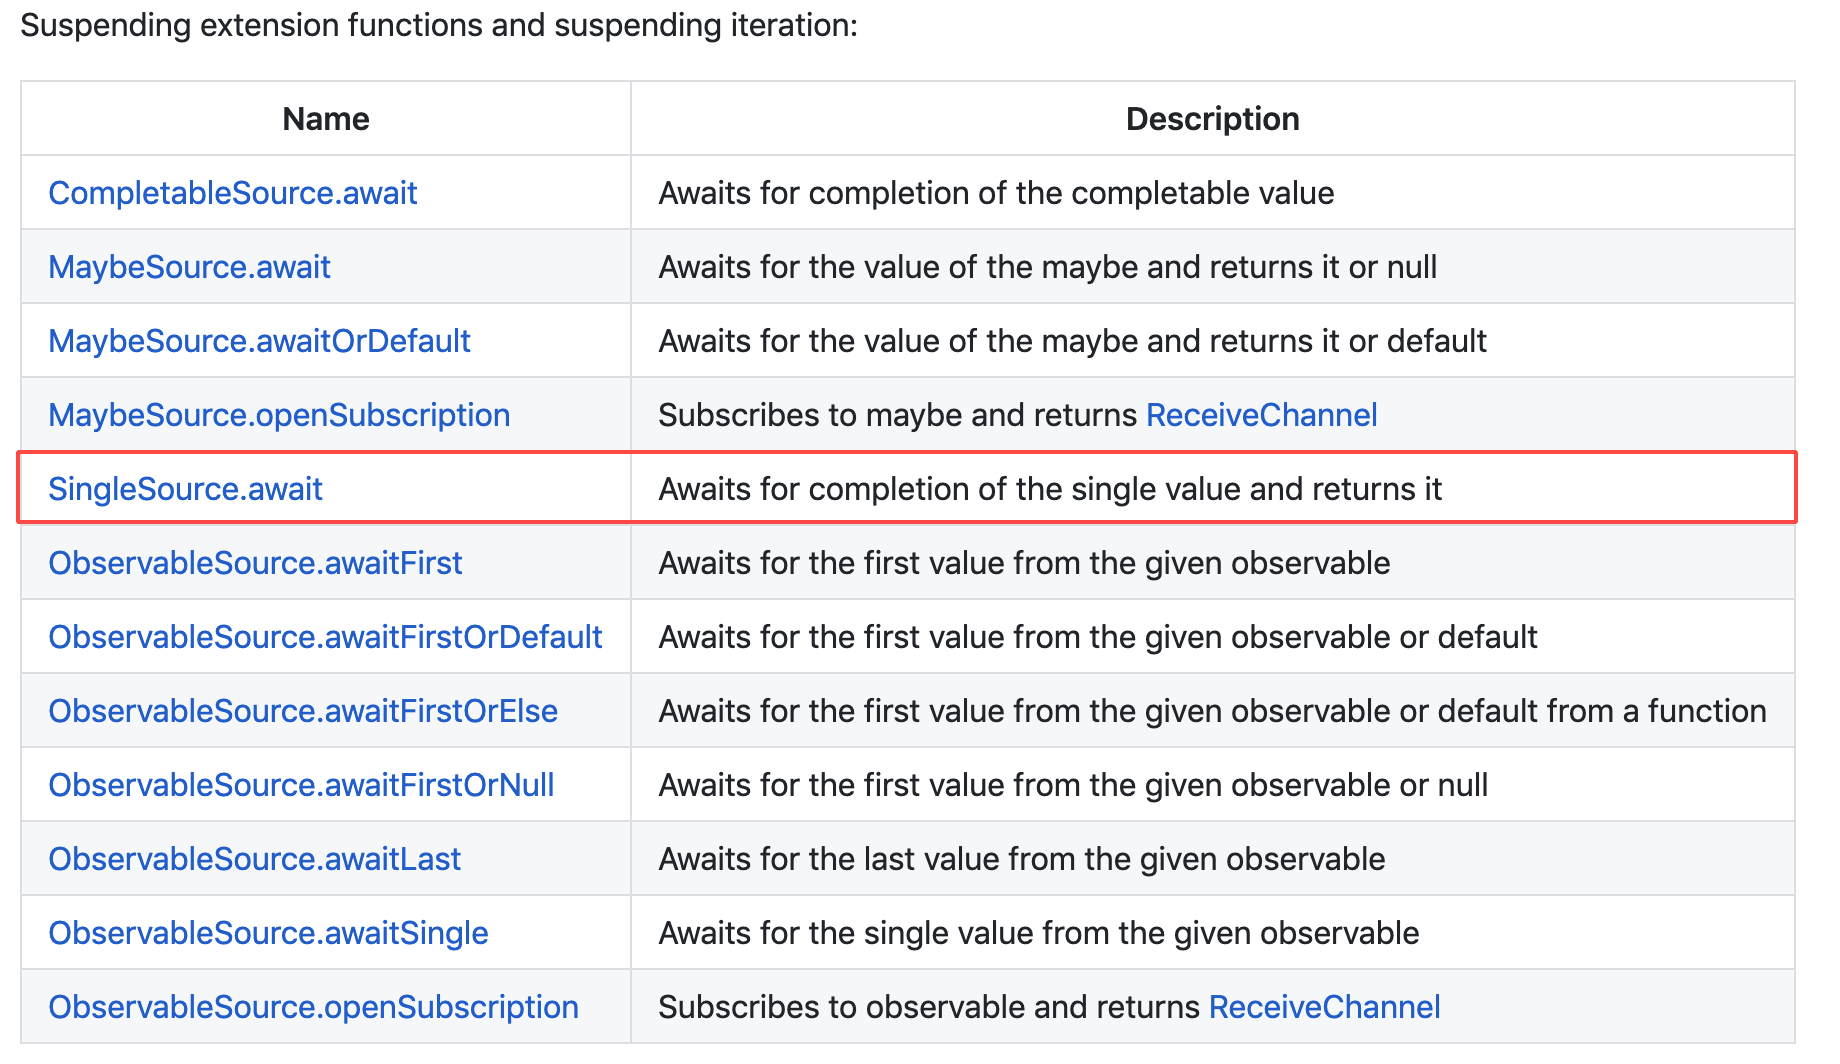This screenshot has width=1840, height=1064.
Task: Click the MaybeSource.await link
Action: 189,267
